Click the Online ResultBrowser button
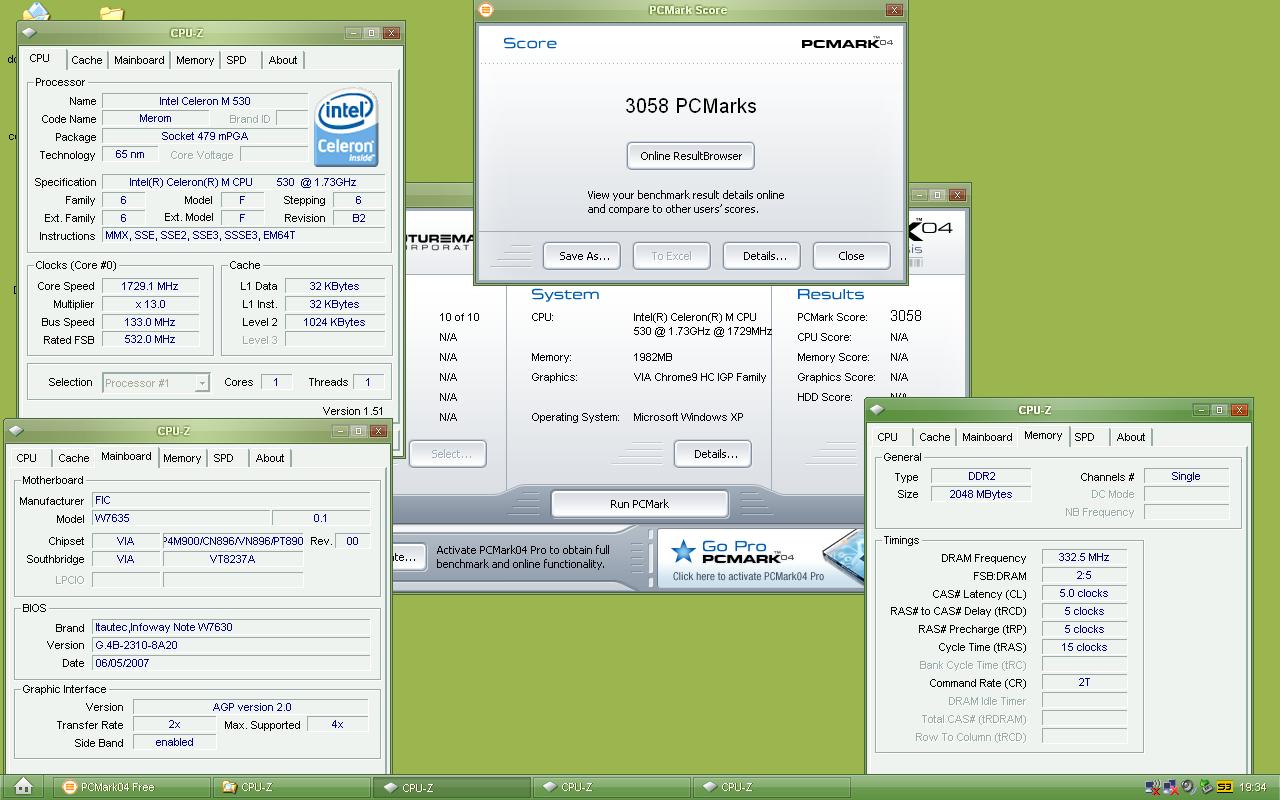 [x=691, y=156]
